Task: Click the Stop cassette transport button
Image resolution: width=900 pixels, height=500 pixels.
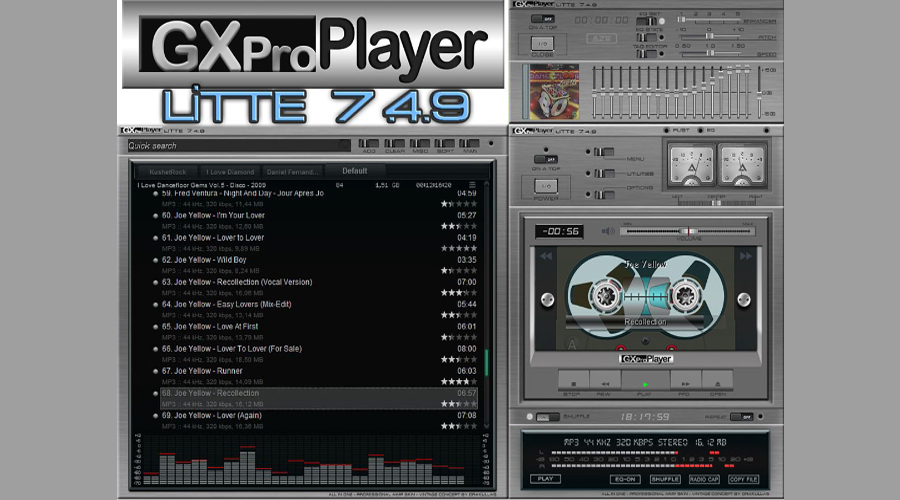Action: [573, 380]
